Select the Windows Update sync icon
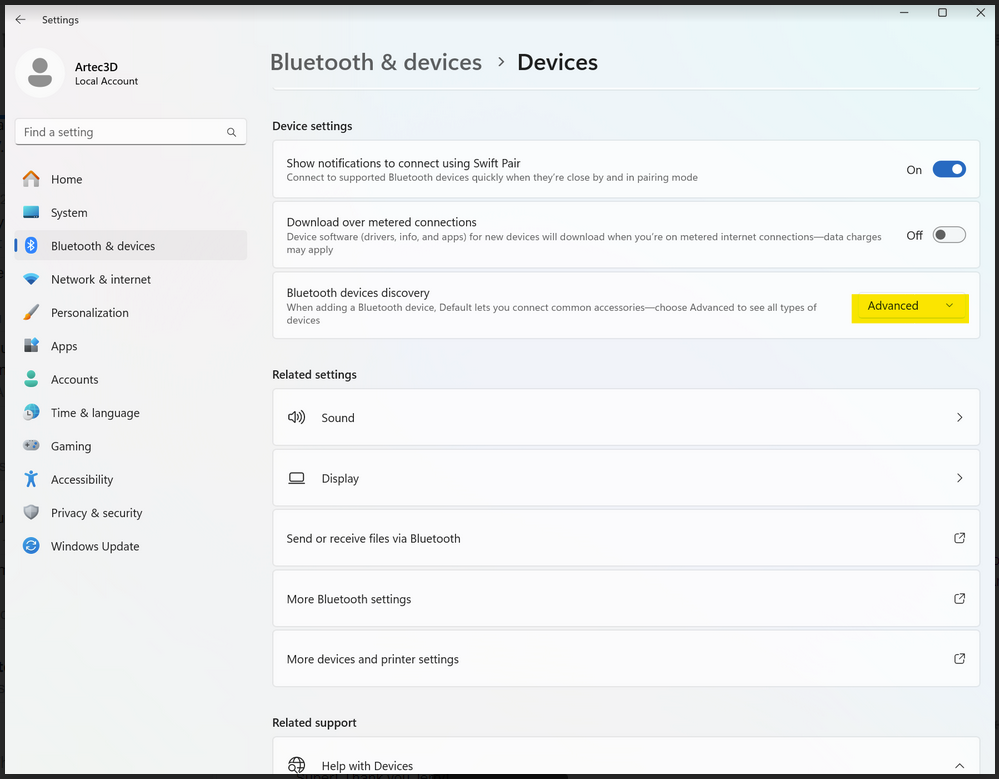 point(31,546)
